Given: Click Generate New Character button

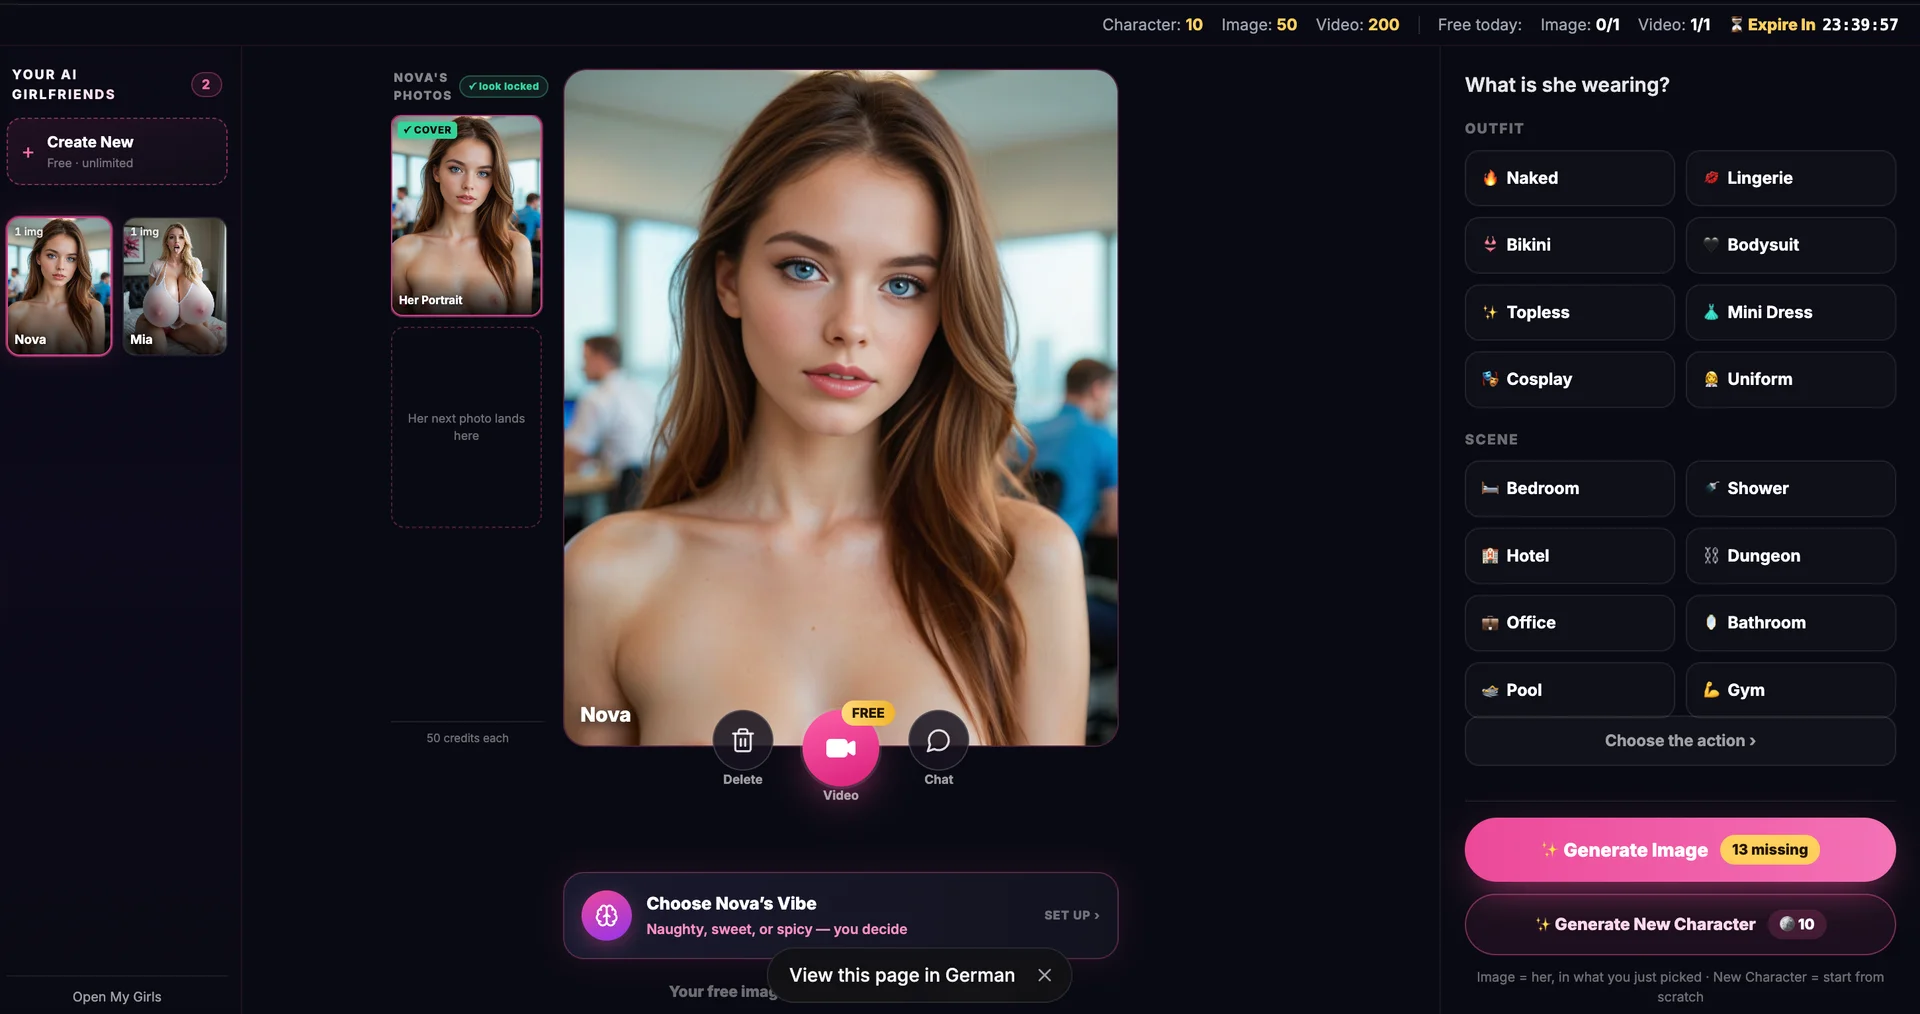Looking at the screenshot, I should 1680,924.
